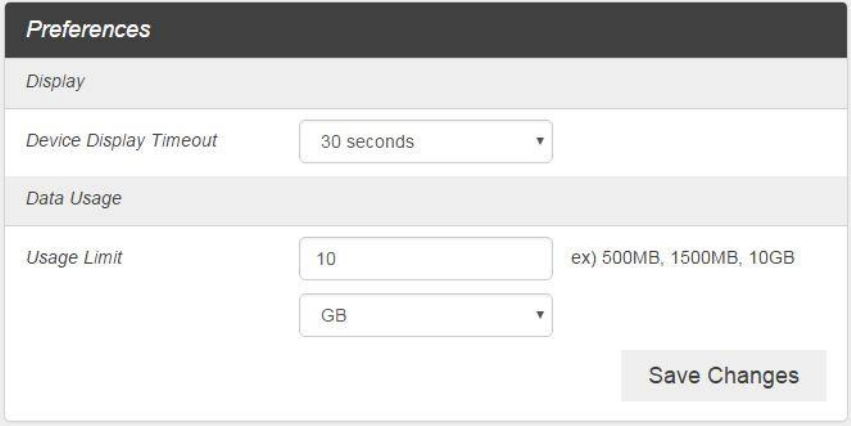The height and width of the screenshot is (426, 851).
Task: Place cursor in the usage limit number box
Action: click(x=425, y=259)
